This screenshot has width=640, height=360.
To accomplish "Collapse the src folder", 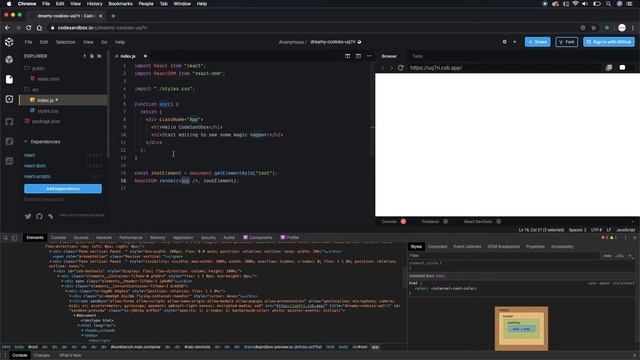I will click(32, 89).
